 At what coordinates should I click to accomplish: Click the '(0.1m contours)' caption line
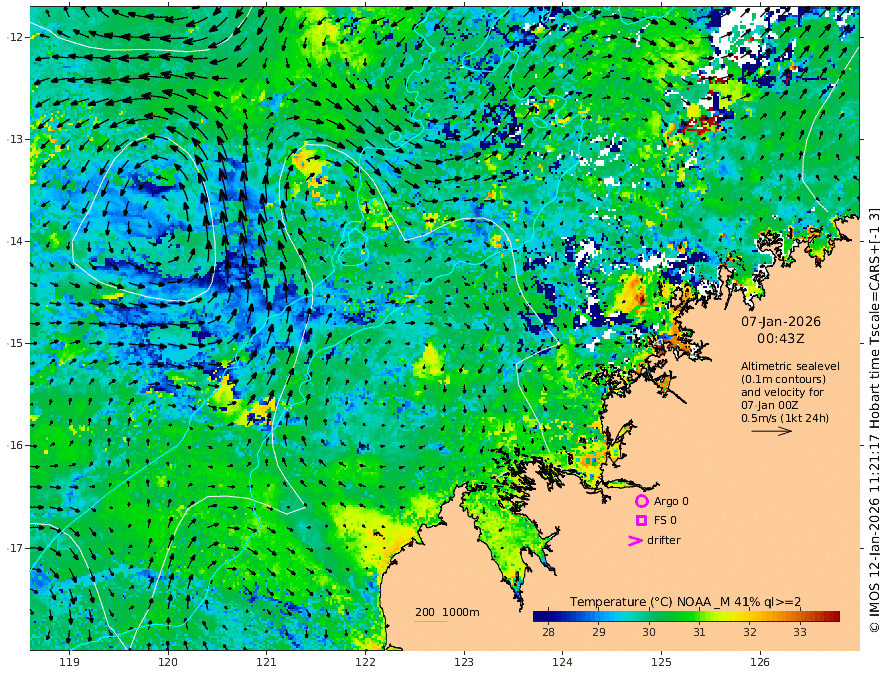[783, 379]
